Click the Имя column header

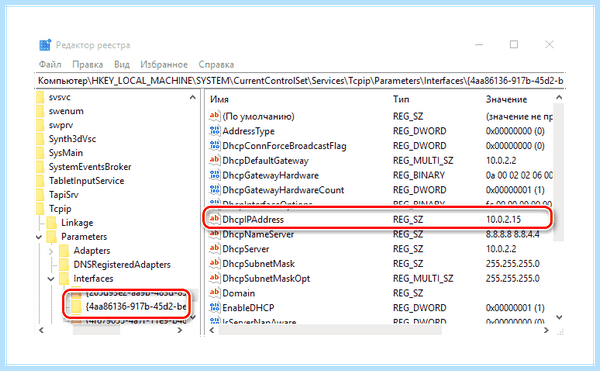coord(219,99)
